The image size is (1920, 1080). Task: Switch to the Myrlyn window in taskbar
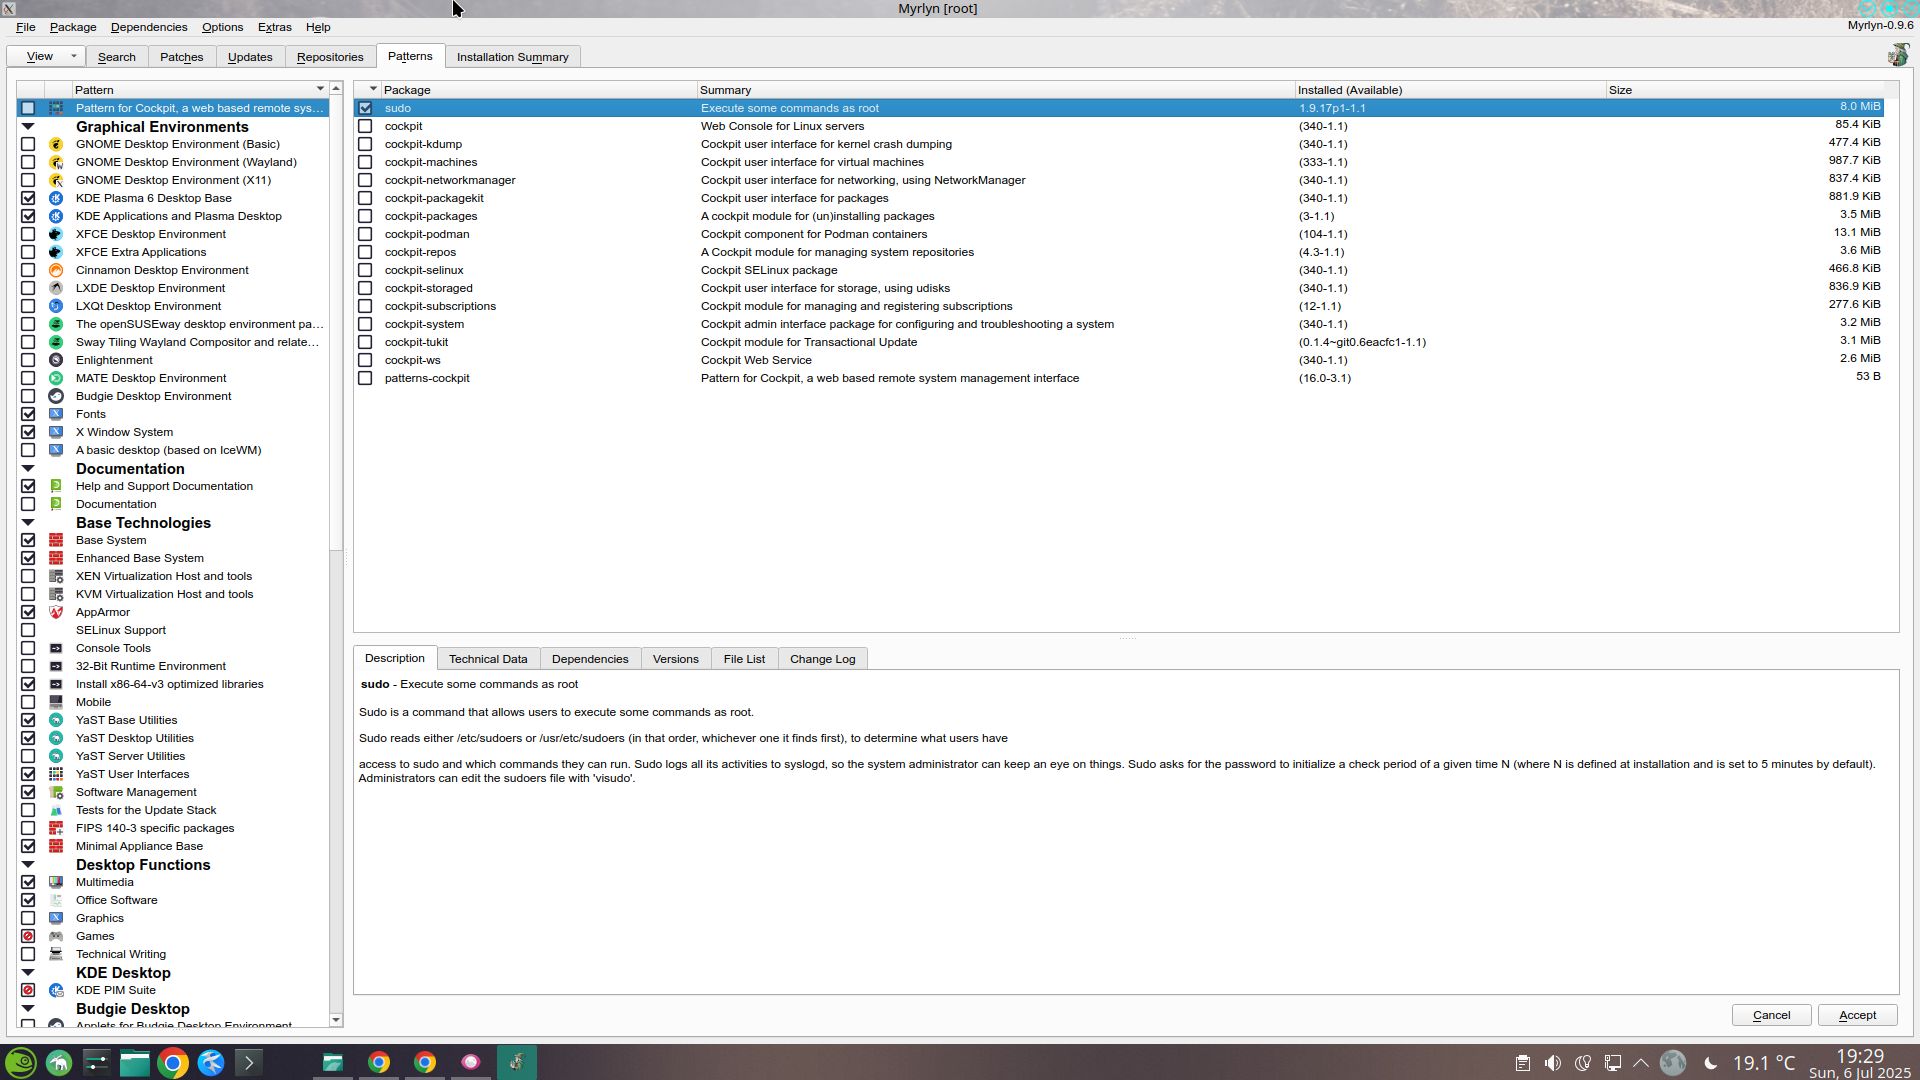click(x=516, y=1062)
